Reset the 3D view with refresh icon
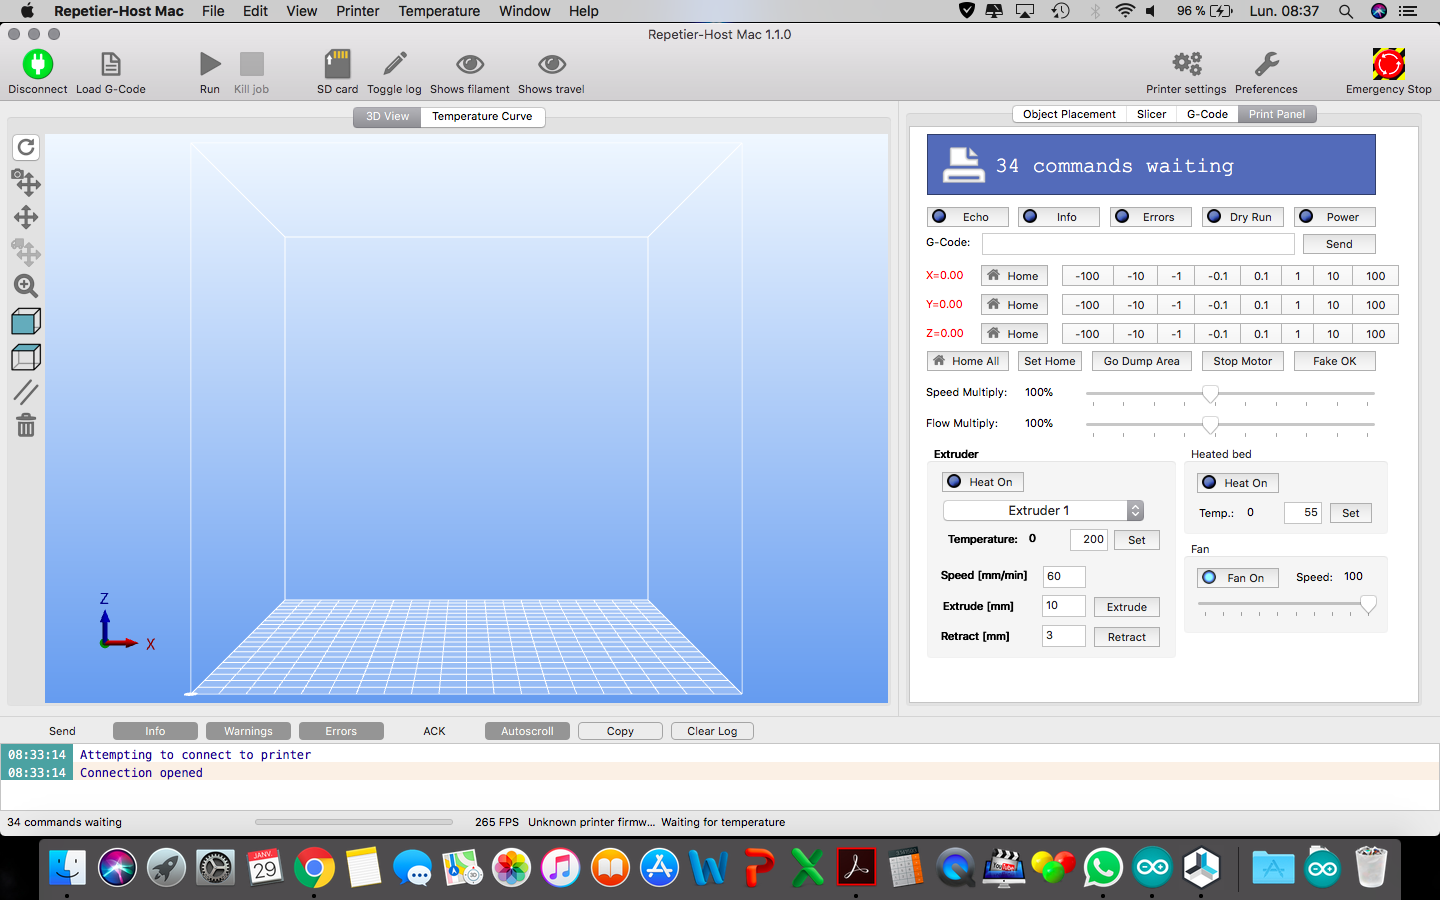This screenshot has height=900, width=1440. coord(26,148)
